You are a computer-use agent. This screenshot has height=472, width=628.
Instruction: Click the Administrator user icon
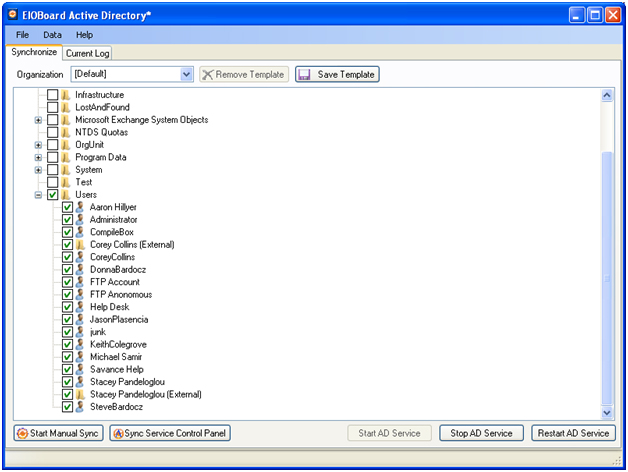tap(80, 220)
